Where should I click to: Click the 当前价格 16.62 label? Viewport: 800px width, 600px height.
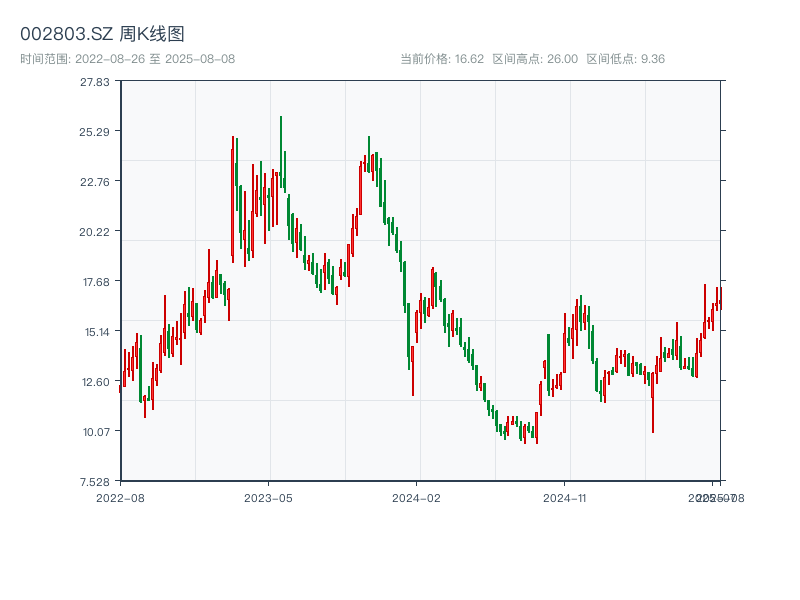coord(442,59)
